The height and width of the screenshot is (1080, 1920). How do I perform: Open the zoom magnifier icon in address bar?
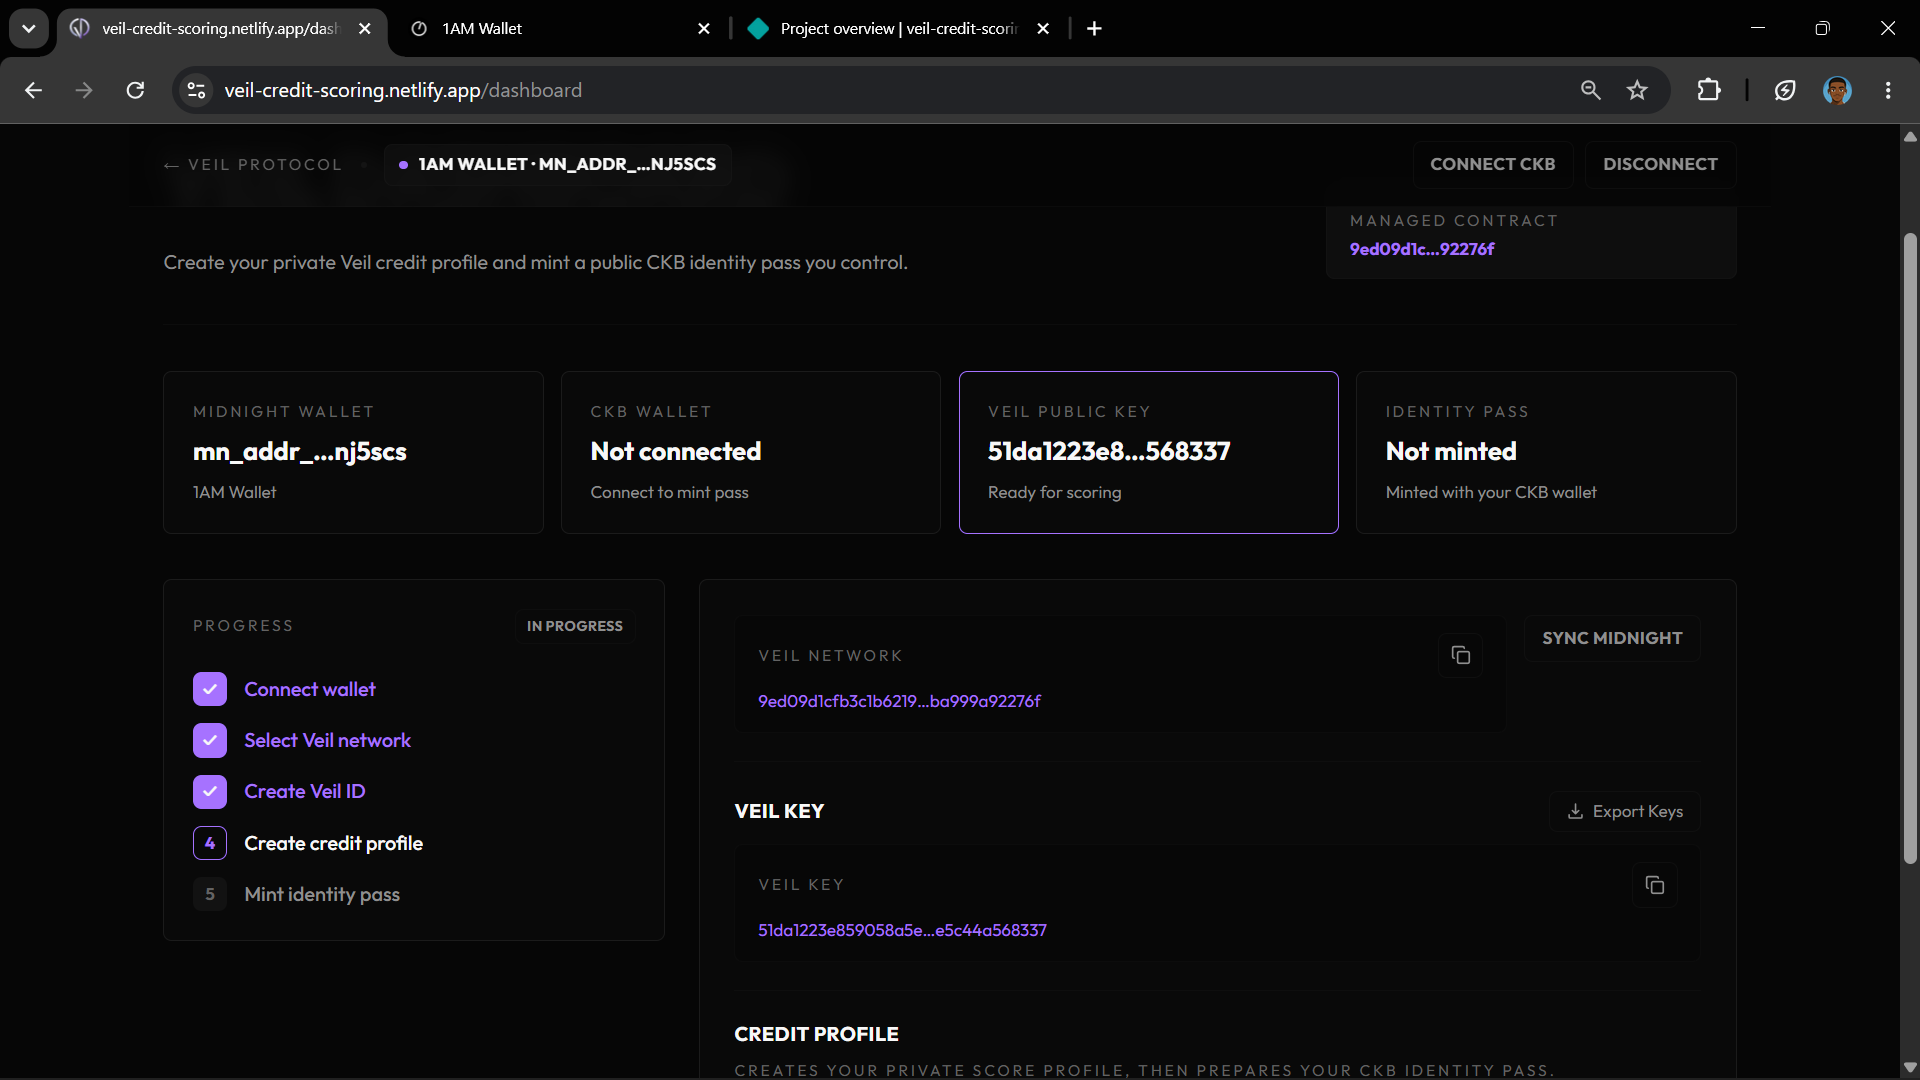1590,90
